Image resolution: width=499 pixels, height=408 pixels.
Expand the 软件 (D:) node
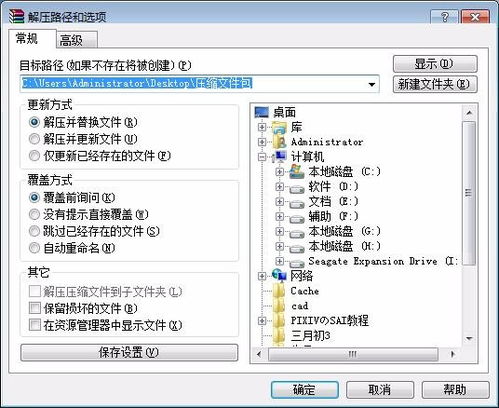[x=280, y=187]
